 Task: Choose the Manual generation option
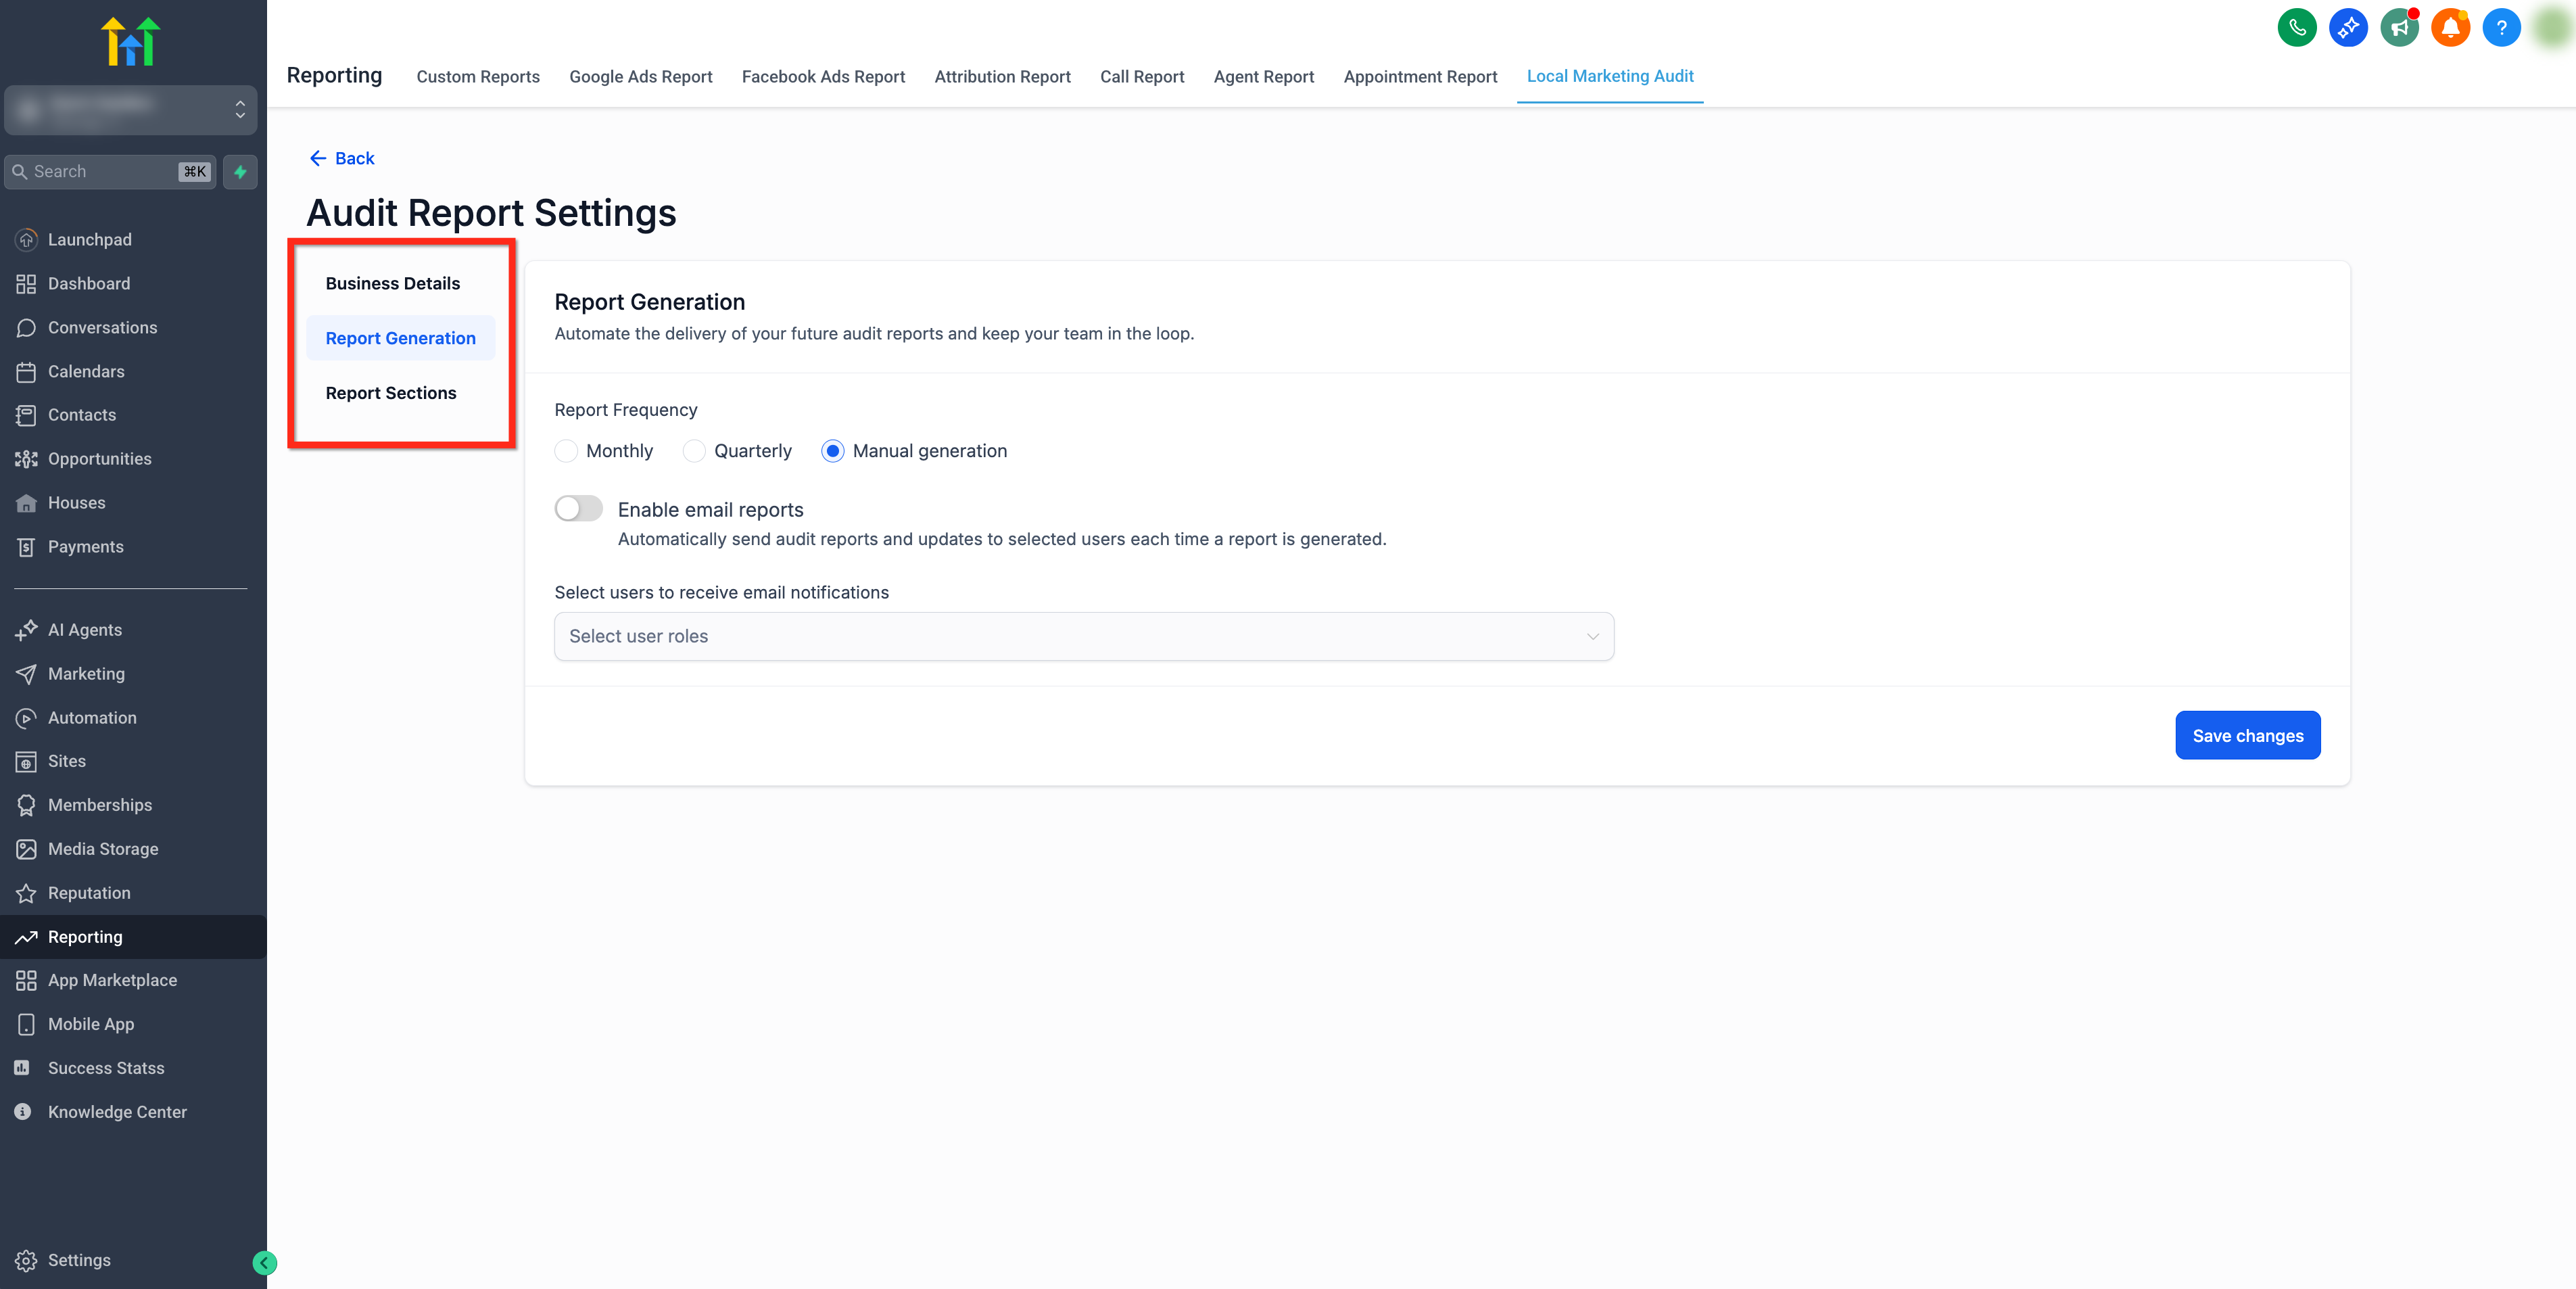(x=832, y=451)
